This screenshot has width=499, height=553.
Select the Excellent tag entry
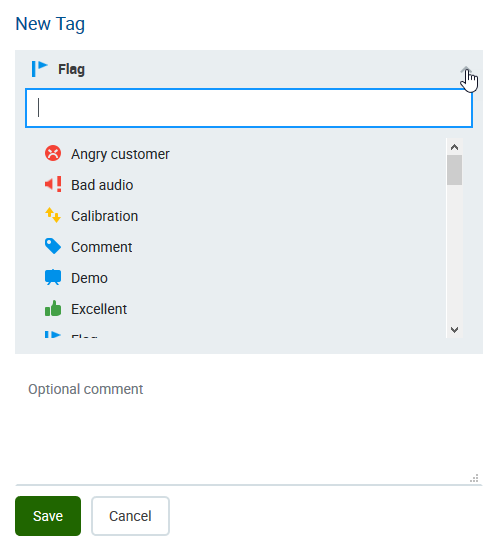[x=99, y=309]
